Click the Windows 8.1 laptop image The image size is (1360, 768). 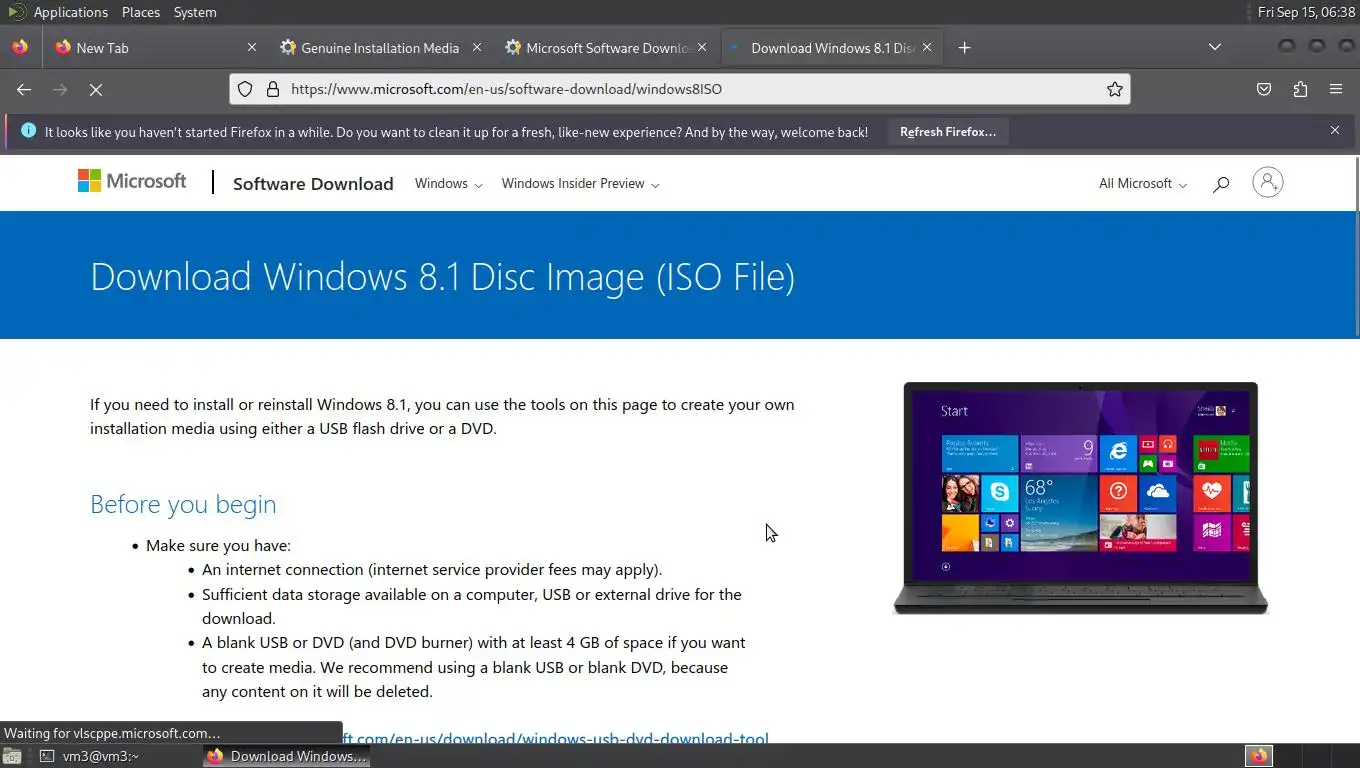pyautogui.click(x=1080, y=498)
